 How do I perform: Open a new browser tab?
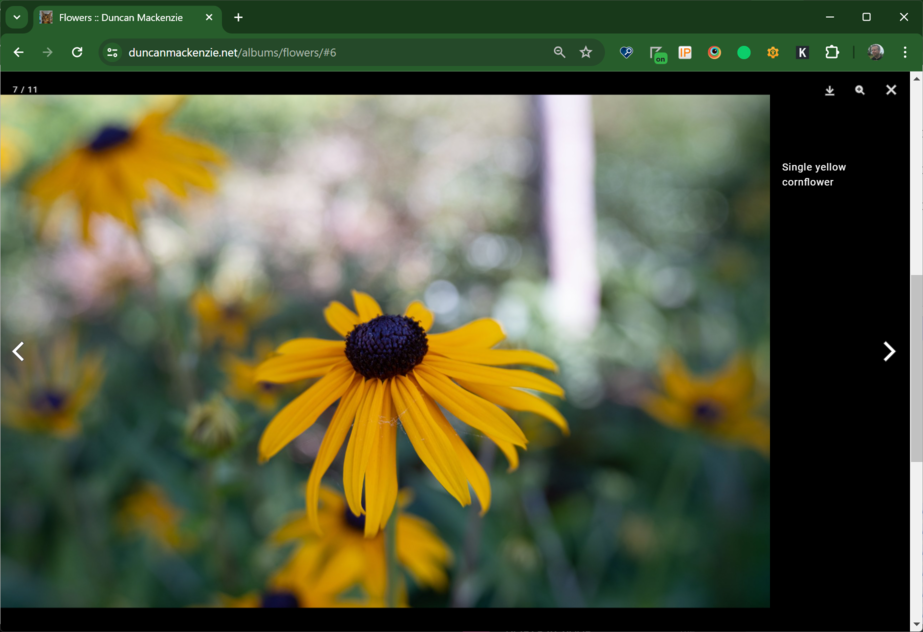[x=238, y=18]
